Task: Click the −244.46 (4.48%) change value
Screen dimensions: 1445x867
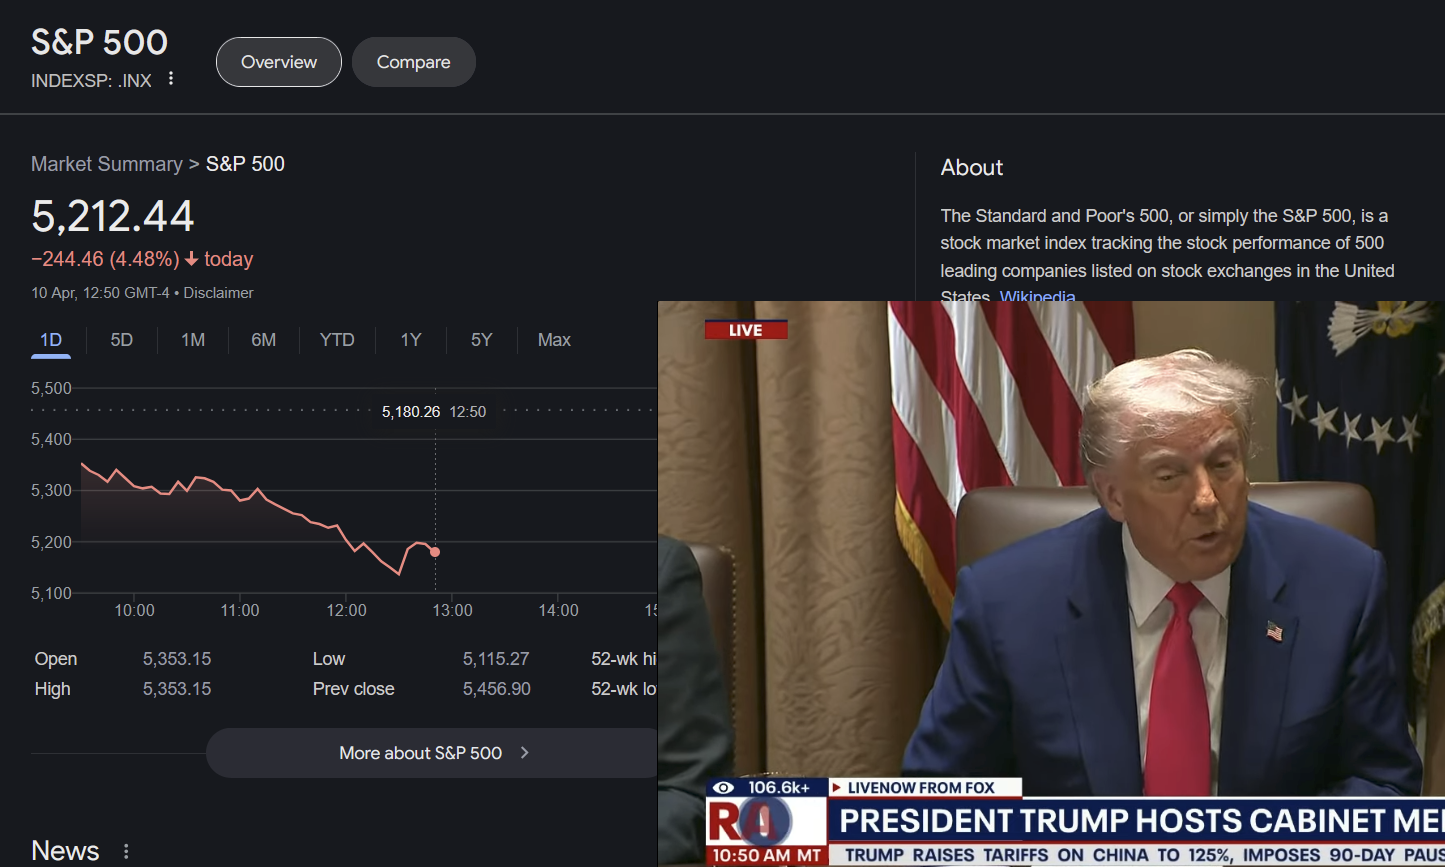Action: pyautogui.click(x=105, y=259)
